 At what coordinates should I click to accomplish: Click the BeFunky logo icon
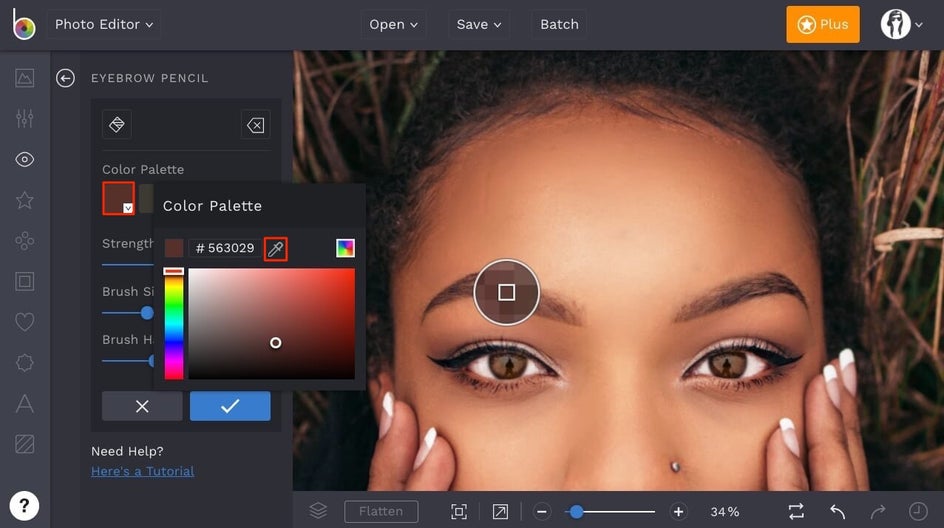(x=23, y=24)
